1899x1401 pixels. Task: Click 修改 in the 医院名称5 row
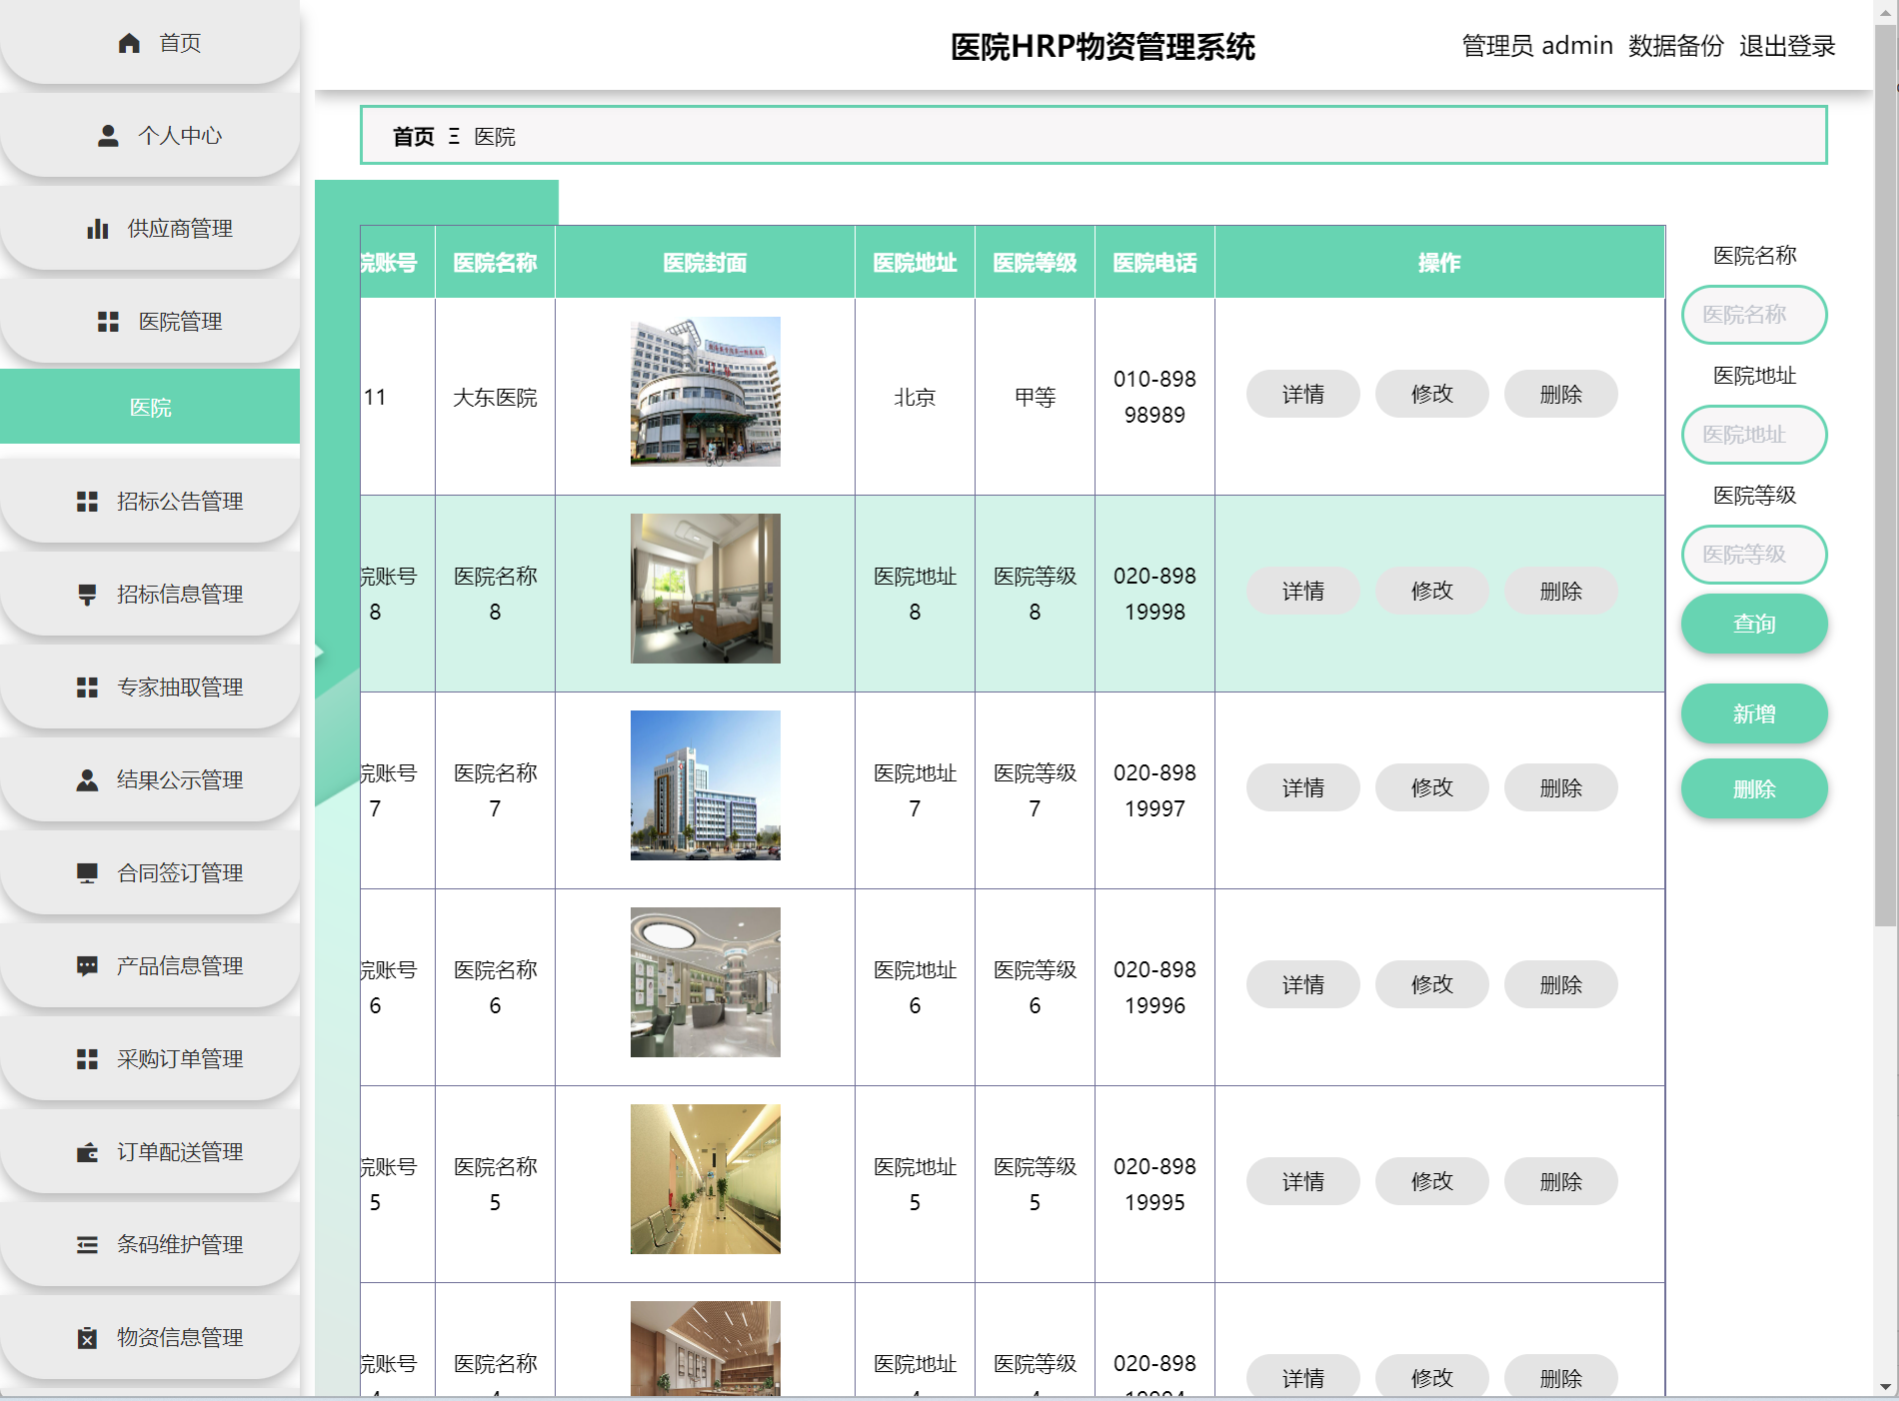point(1432,1183)
